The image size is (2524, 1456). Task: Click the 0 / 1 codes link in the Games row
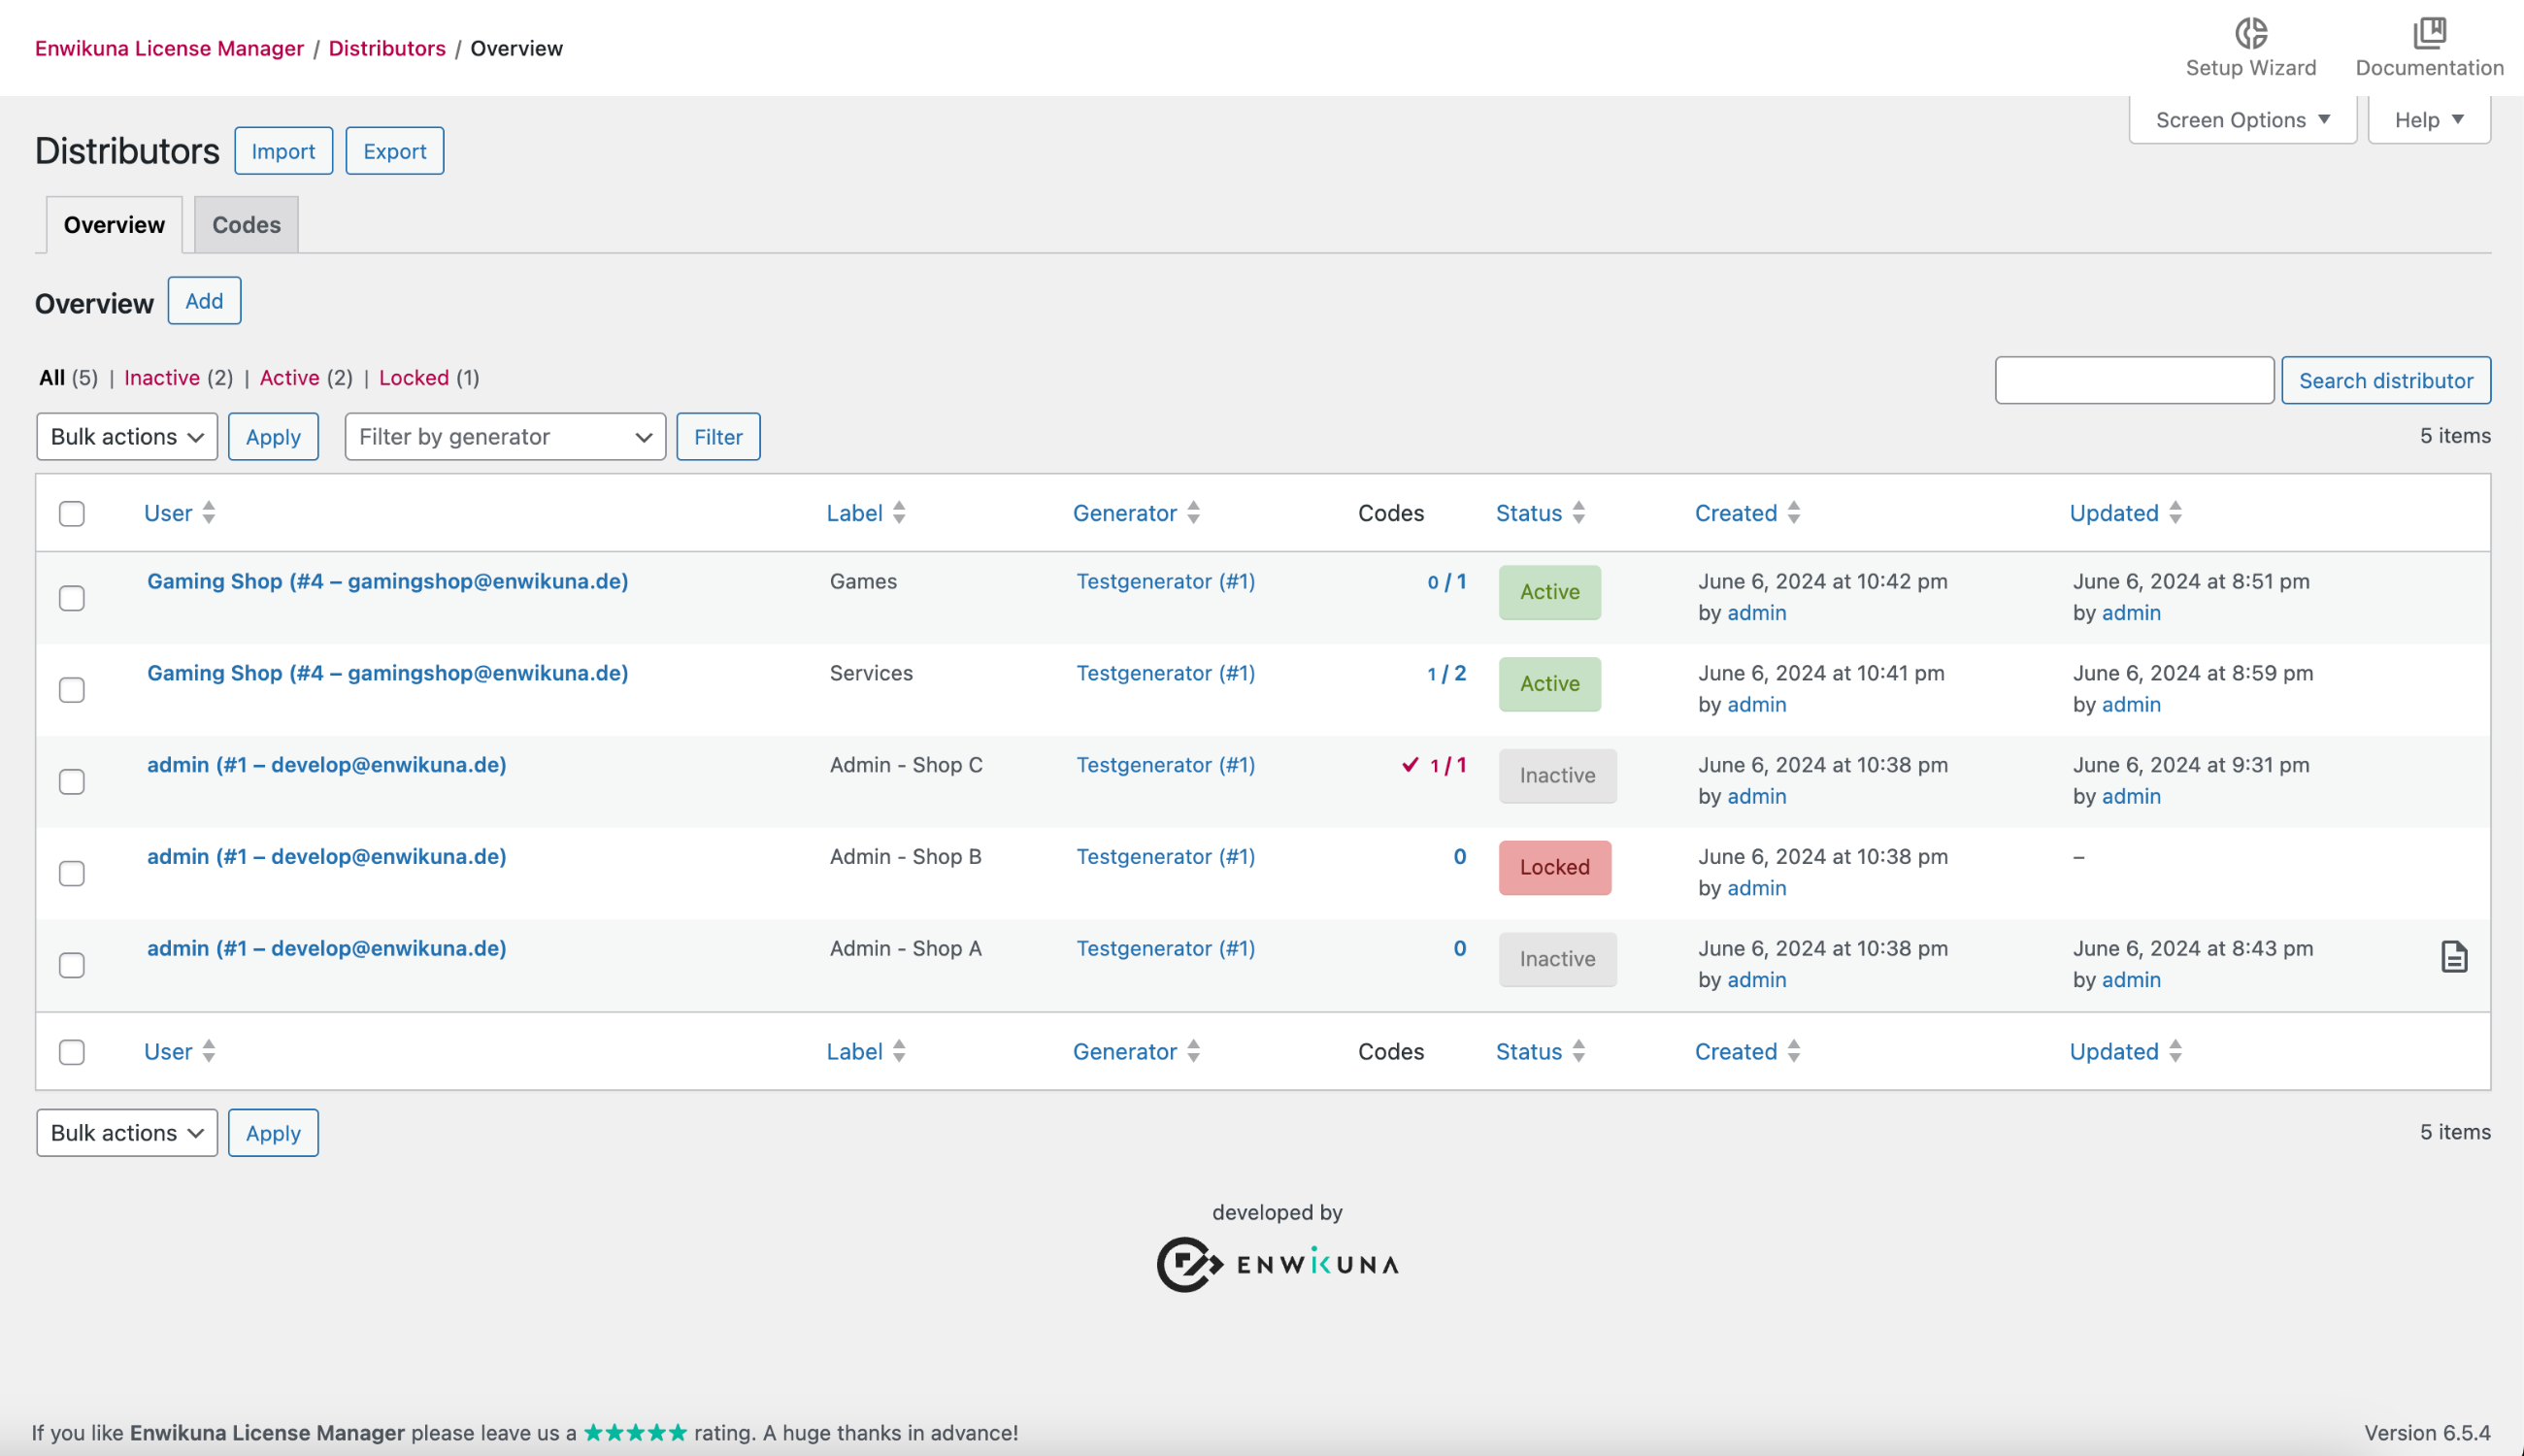[x=1446, y=582]
